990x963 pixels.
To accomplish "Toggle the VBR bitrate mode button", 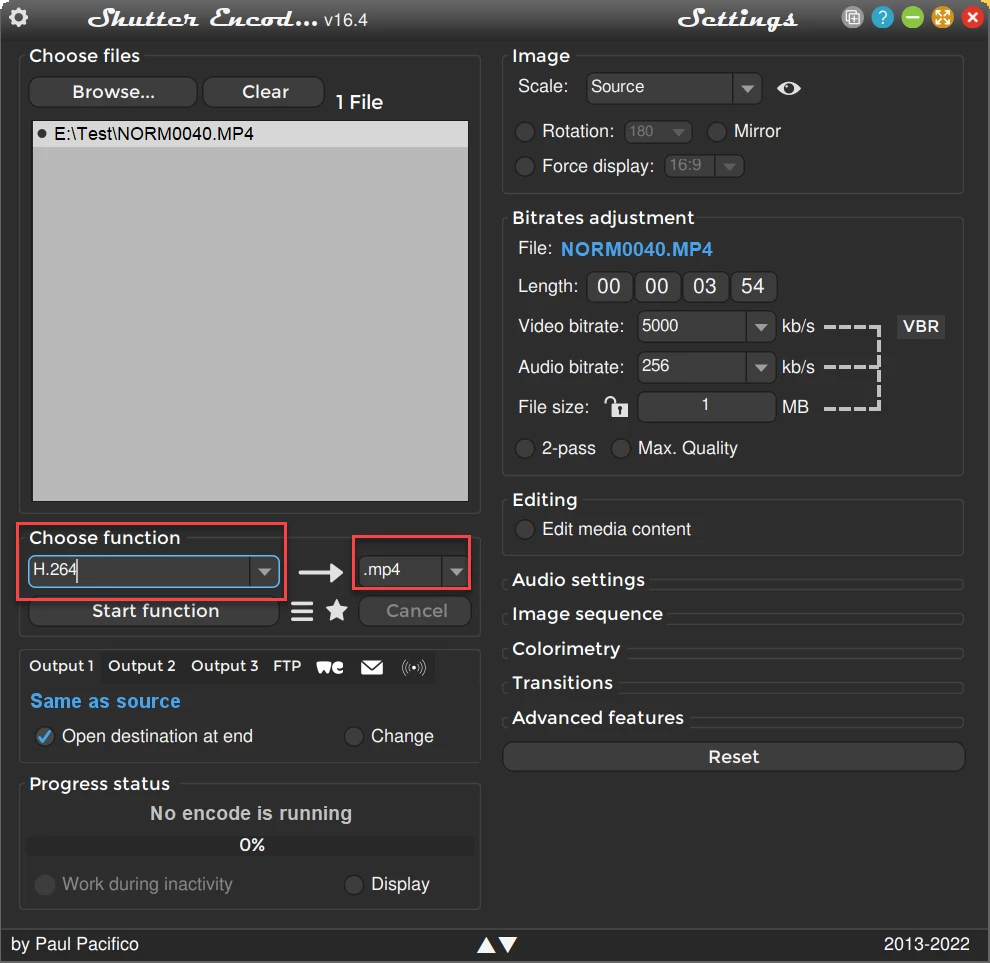I will 921,326.
